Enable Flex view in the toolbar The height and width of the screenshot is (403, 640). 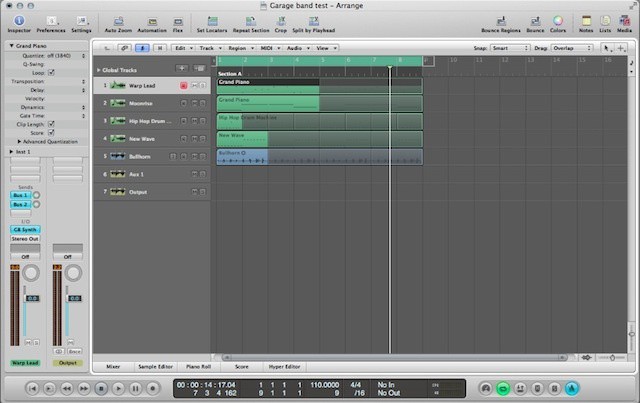[x=178, y=21]
